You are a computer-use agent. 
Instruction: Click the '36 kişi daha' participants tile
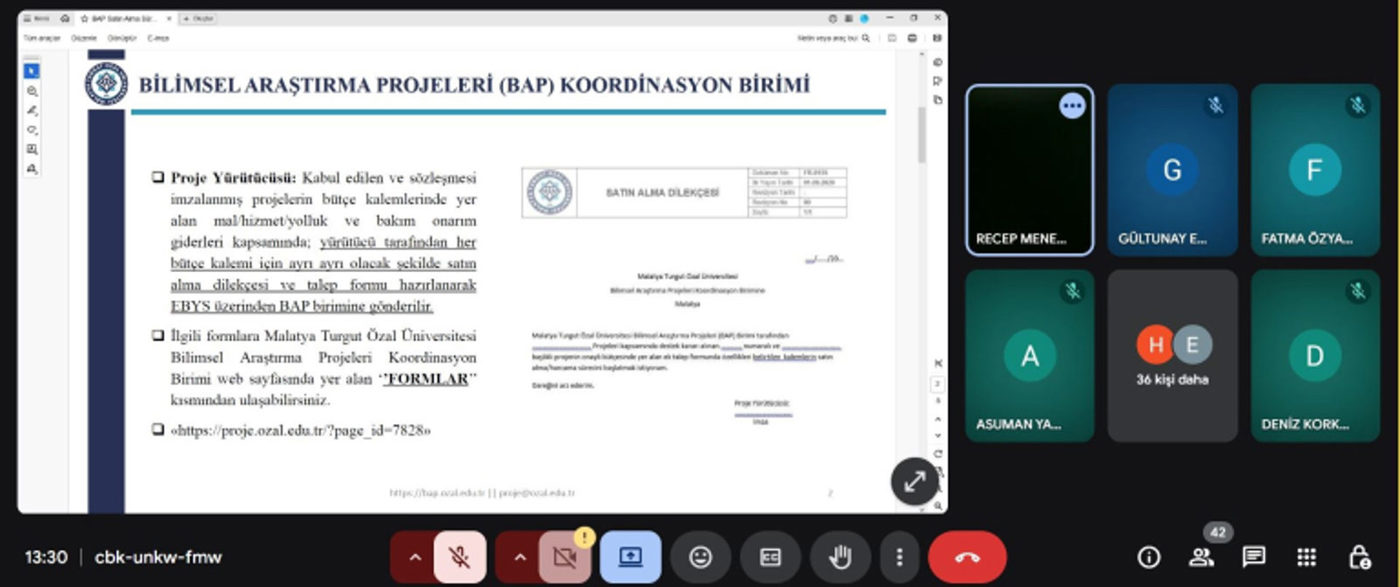pos(1172,355)
